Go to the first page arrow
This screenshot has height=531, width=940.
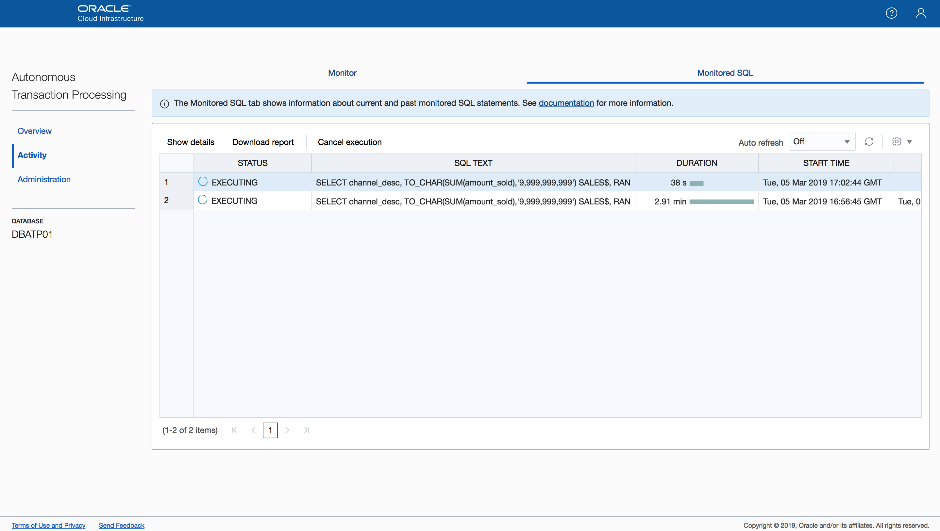coord(234,430)
